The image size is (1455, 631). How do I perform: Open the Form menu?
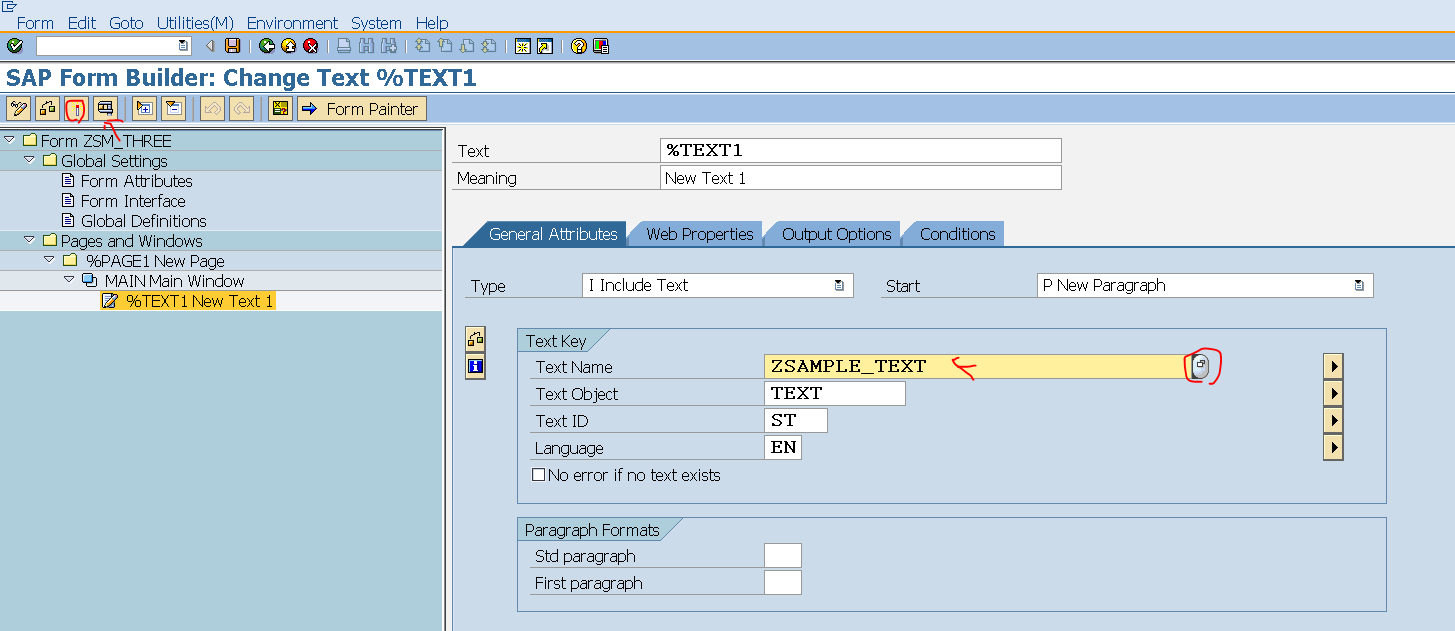35,22
